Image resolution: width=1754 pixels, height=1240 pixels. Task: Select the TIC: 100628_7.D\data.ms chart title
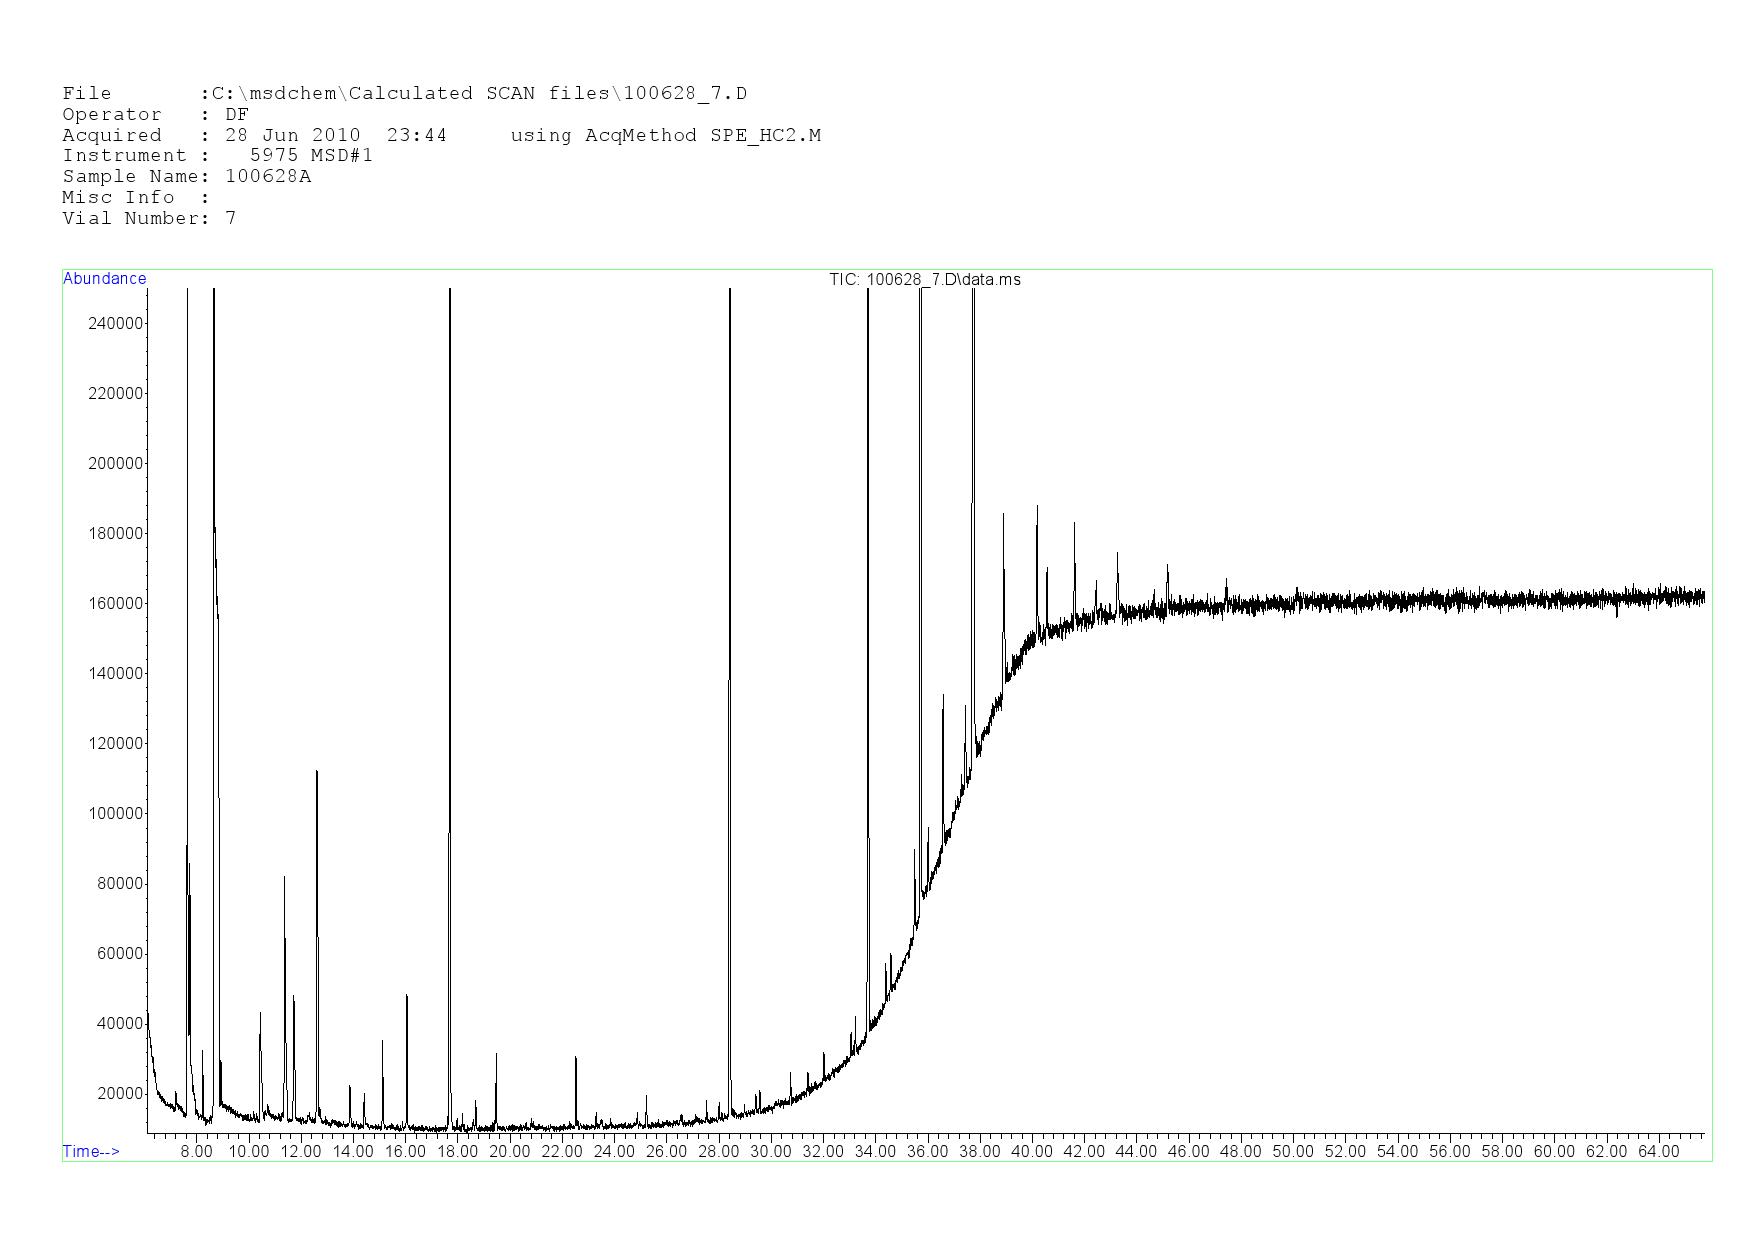click(924, 279)
